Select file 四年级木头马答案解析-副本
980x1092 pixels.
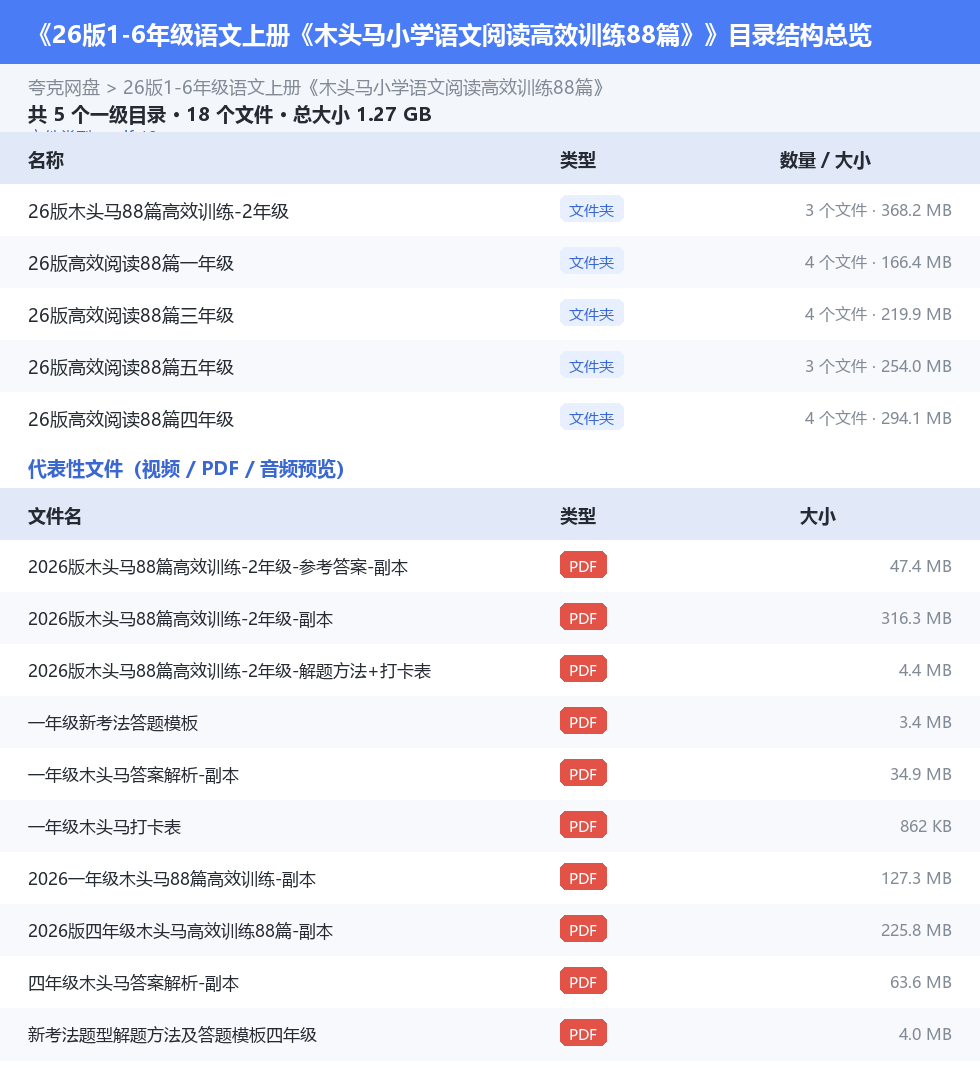pos(134,983)
